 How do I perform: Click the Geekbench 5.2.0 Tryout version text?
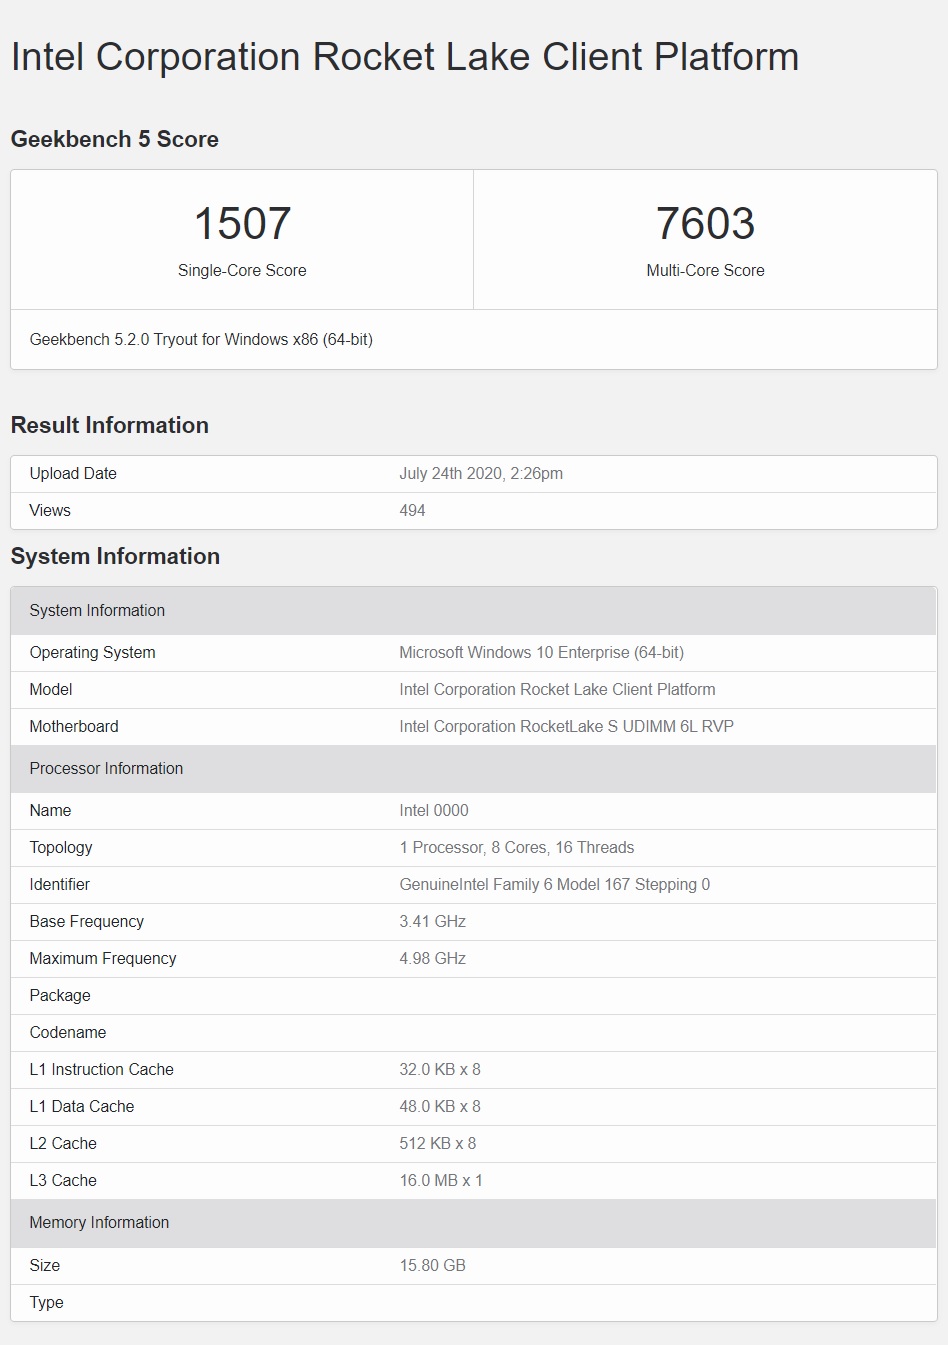201,339
